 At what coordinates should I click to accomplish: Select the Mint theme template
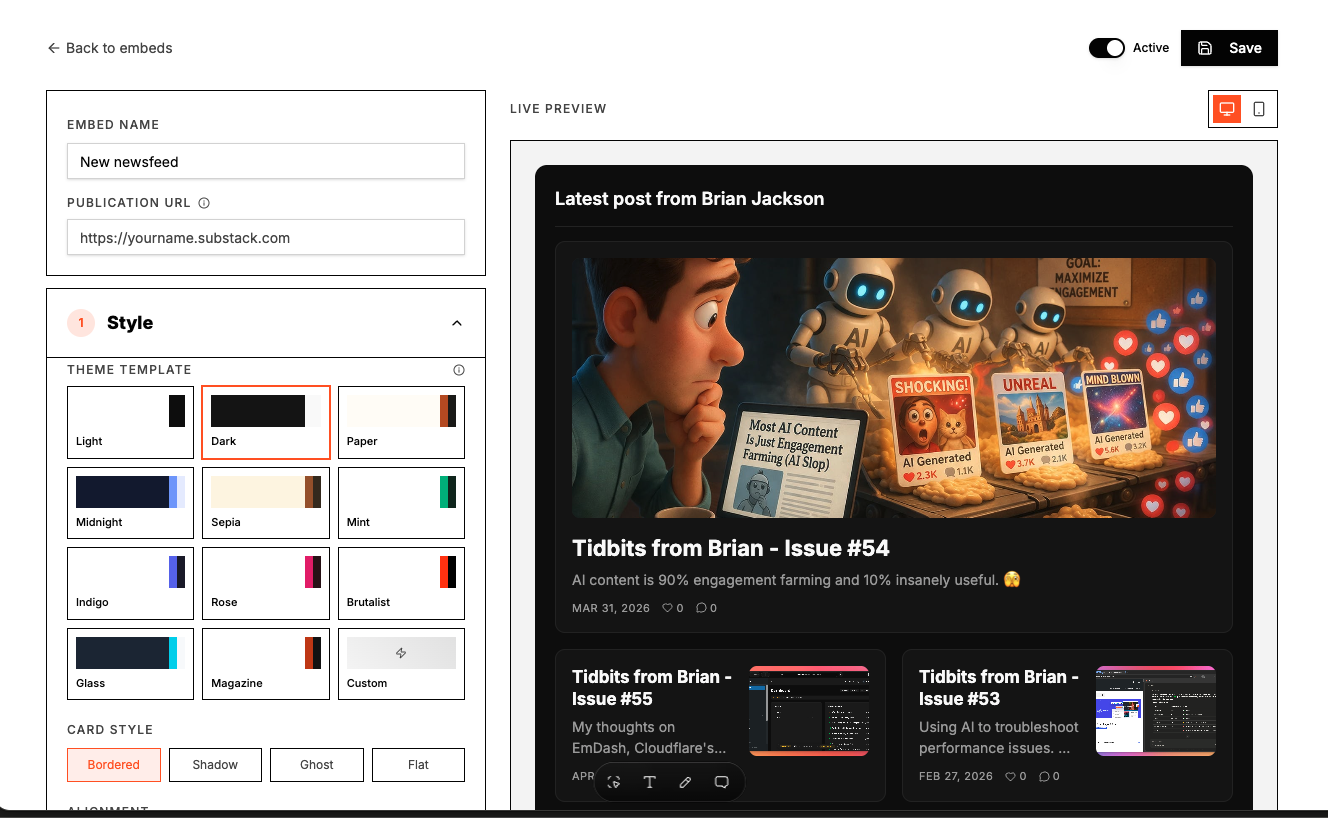(x=401, y=503)
